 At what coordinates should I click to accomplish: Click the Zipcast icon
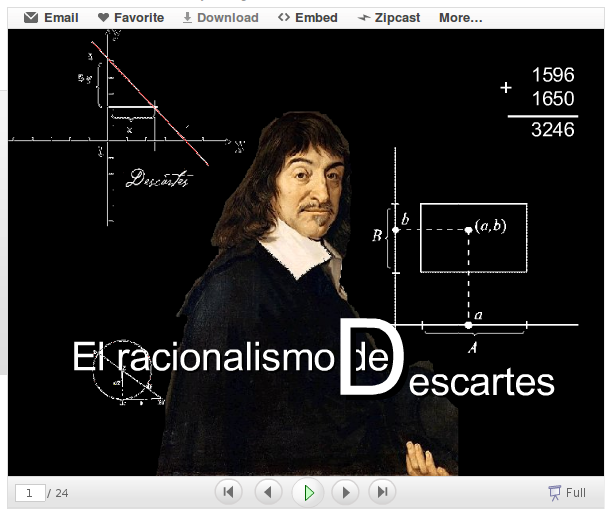coord(364,18)
